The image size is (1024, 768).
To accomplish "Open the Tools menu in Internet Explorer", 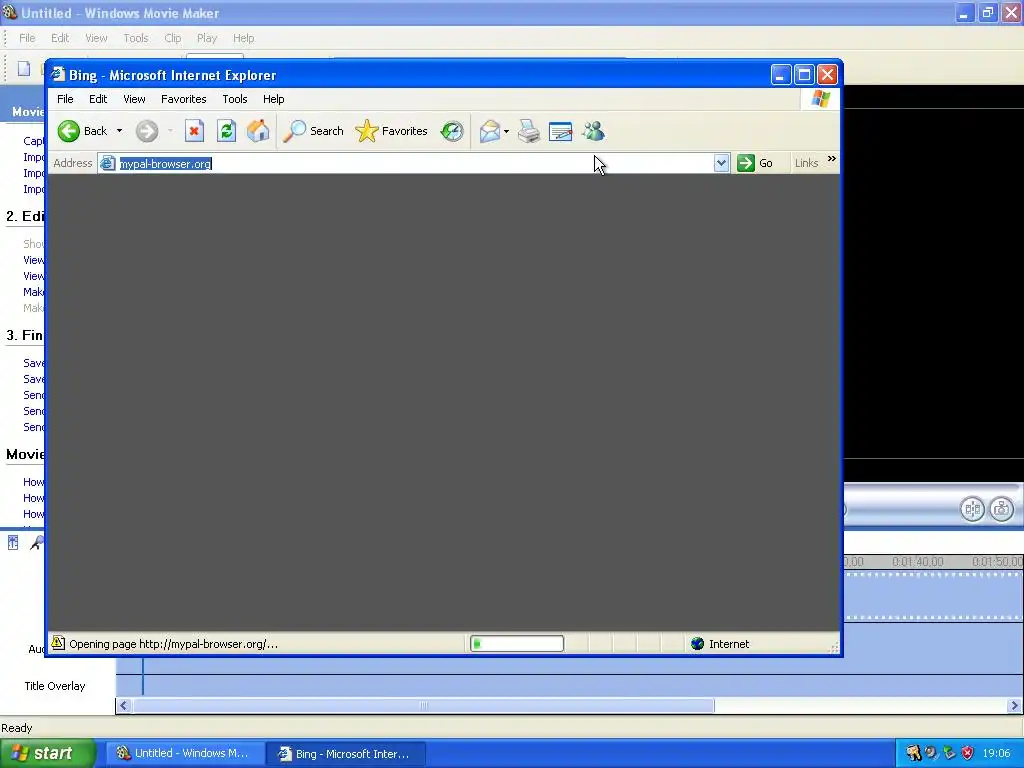I will point(234,99).
